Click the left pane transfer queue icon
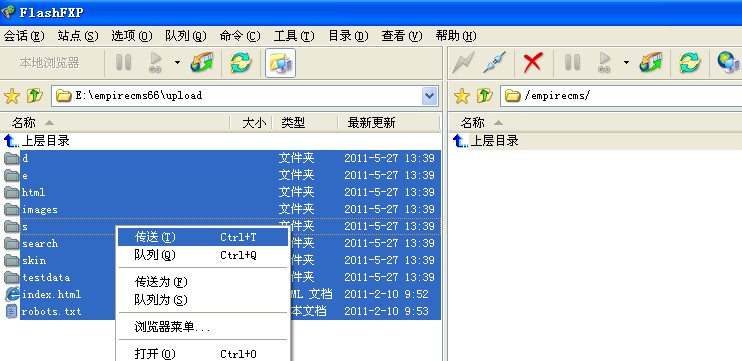The height and width of the screenshot is (361, 742). point(202,62)
